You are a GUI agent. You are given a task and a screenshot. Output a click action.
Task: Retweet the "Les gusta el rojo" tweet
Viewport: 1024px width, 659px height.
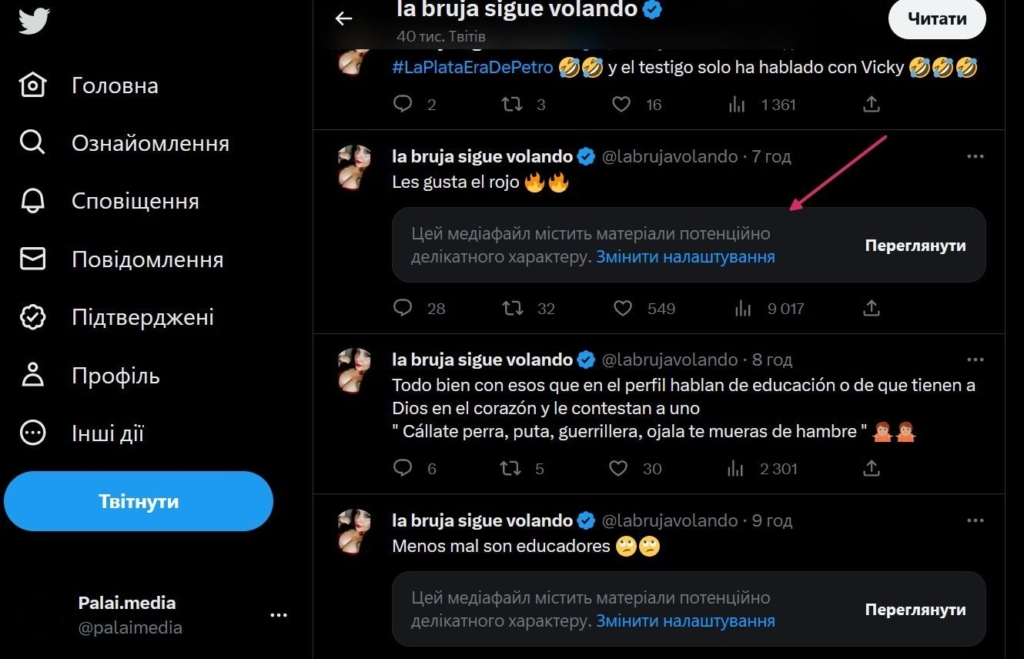tap(512, 308)
